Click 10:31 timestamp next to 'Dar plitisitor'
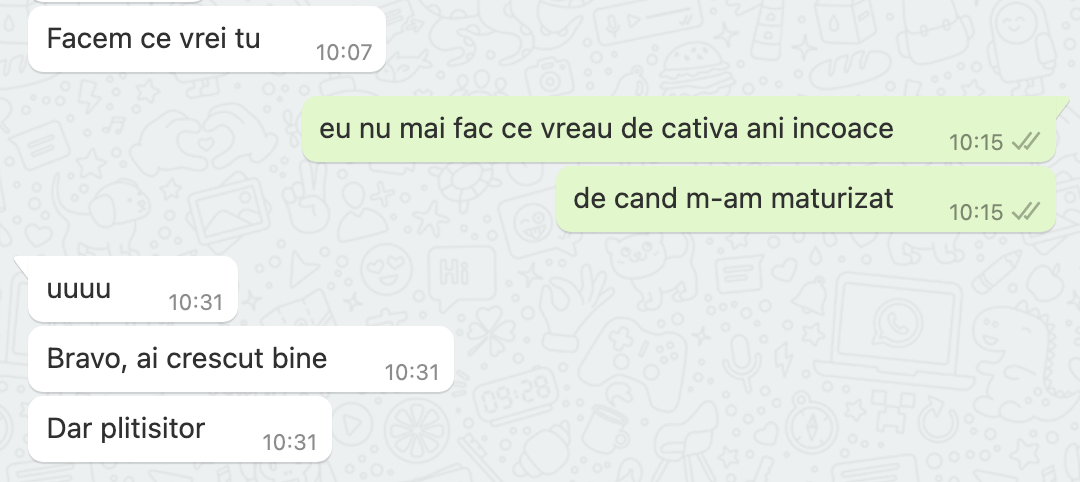This screenshot has height=482, width=1080. click(290, 442)
